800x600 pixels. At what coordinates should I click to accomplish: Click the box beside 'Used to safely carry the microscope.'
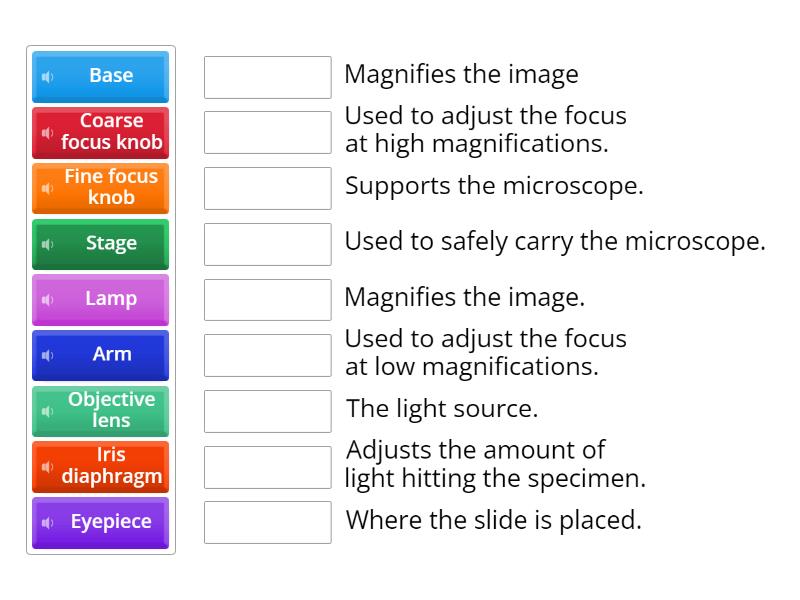tap(266, 243)
